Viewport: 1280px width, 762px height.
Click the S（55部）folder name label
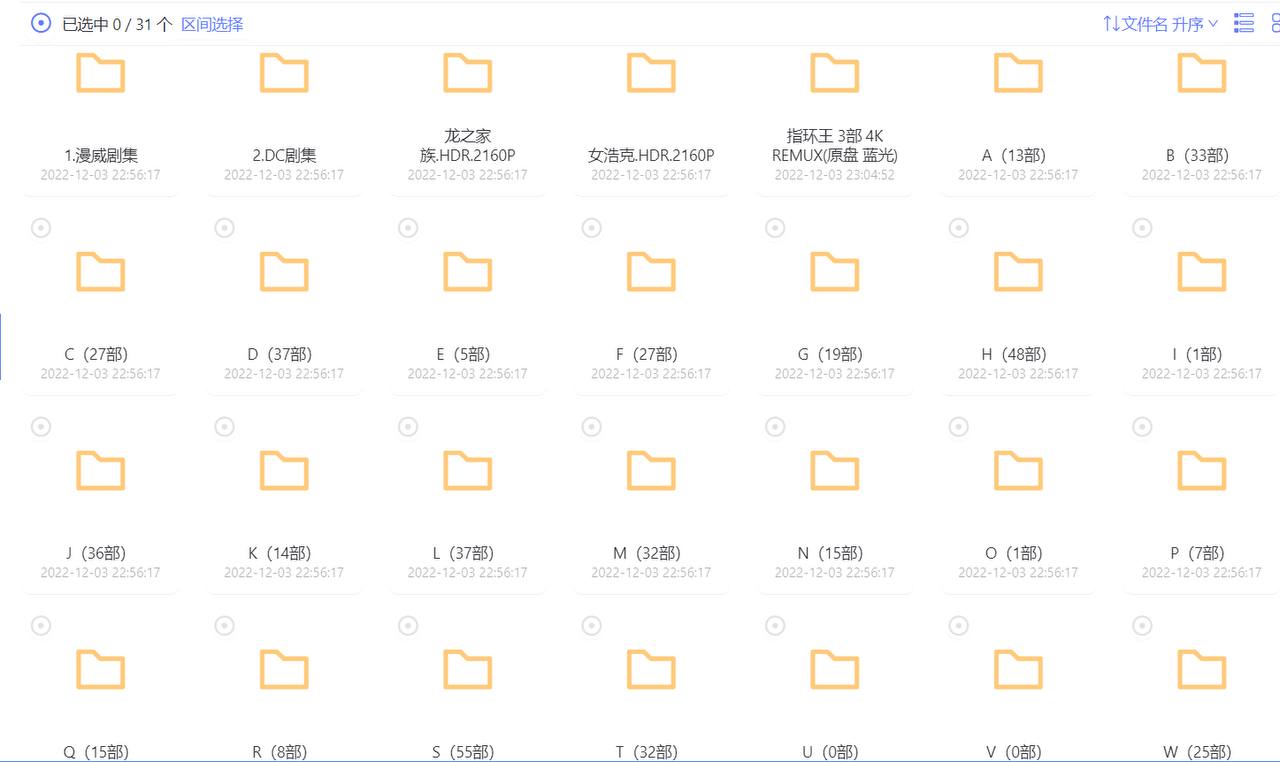coord(463,752)
